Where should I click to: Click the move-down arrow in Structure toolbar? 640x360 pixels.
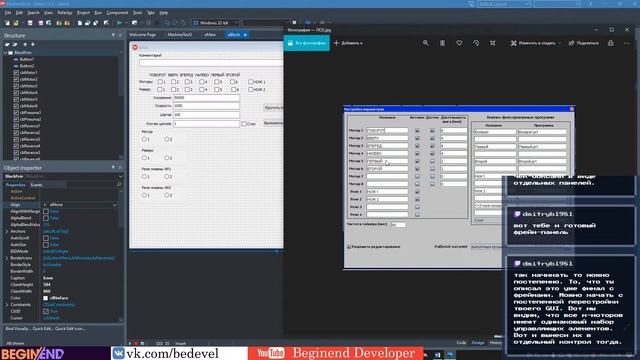point(33,44)
